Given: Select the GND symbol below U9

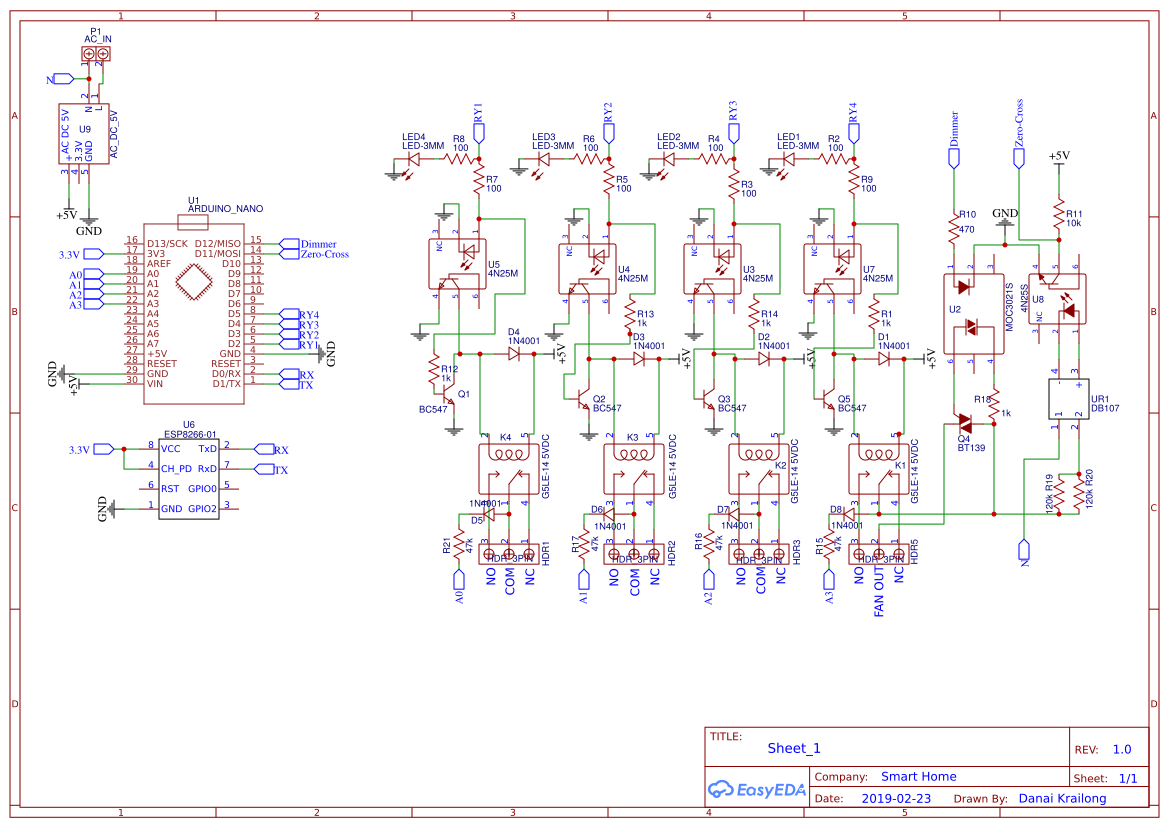Looking at the screenshot, I should (88, 222).
